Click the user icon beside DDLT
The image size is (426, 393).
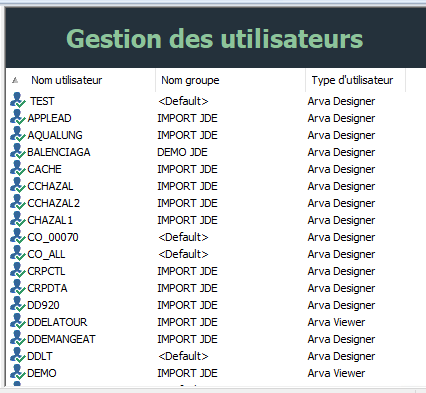pos(18,355)
